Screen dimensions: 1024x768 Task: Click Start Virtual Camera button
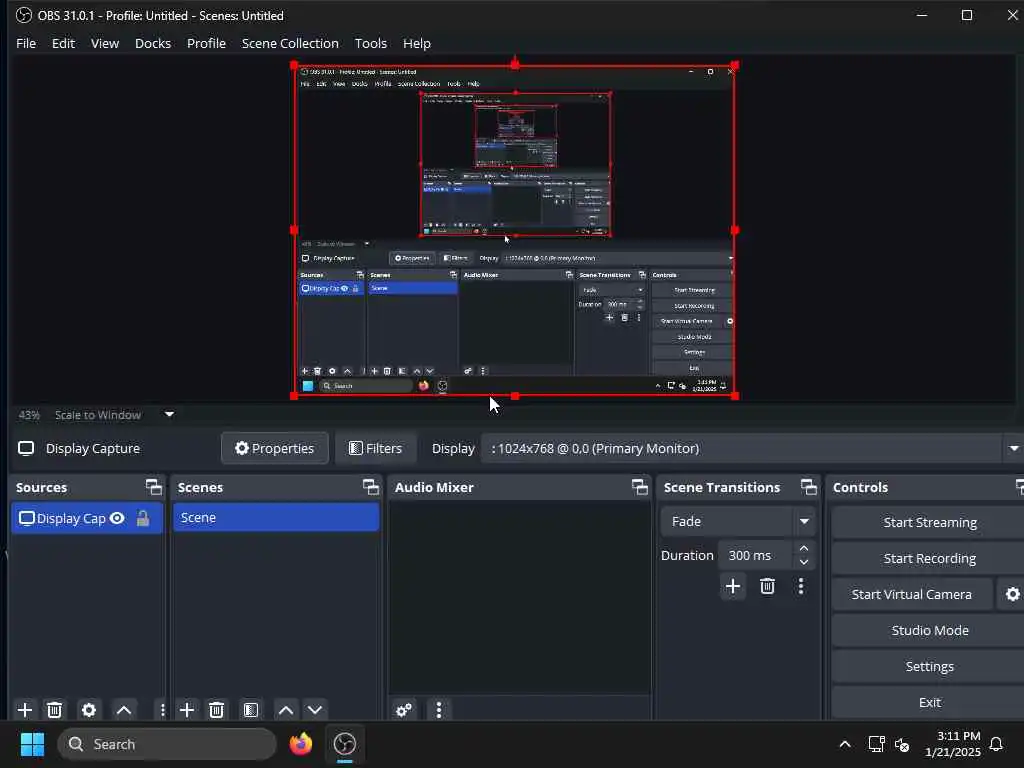point(912,594)
